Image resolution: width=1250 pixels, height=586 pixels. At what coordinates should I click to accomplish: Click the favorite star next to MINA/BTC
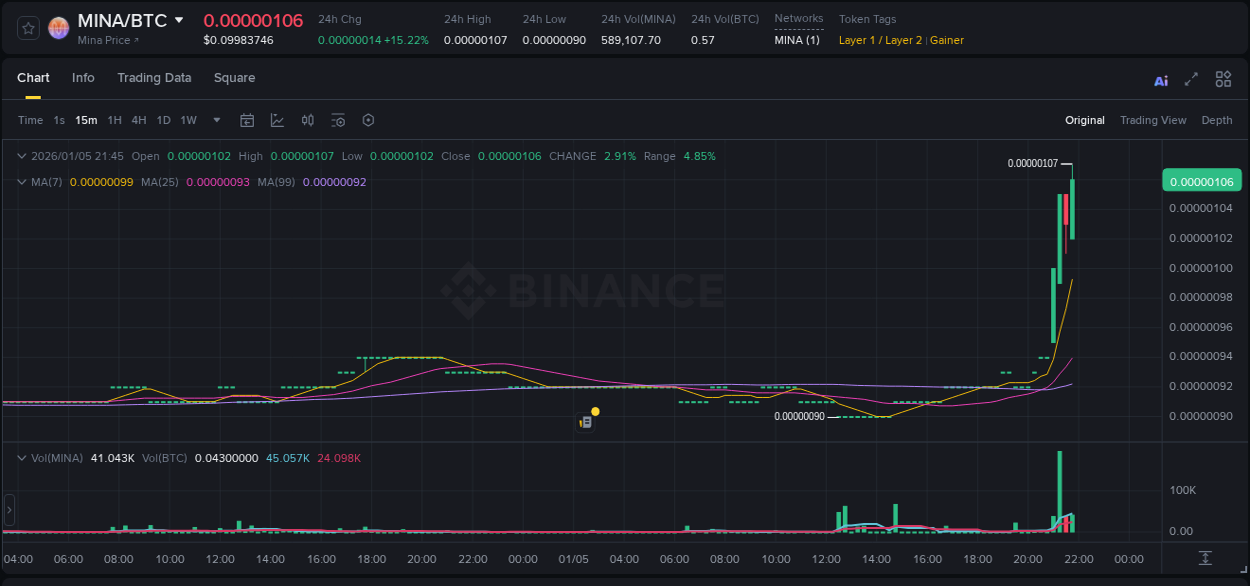tap(28, 28)
